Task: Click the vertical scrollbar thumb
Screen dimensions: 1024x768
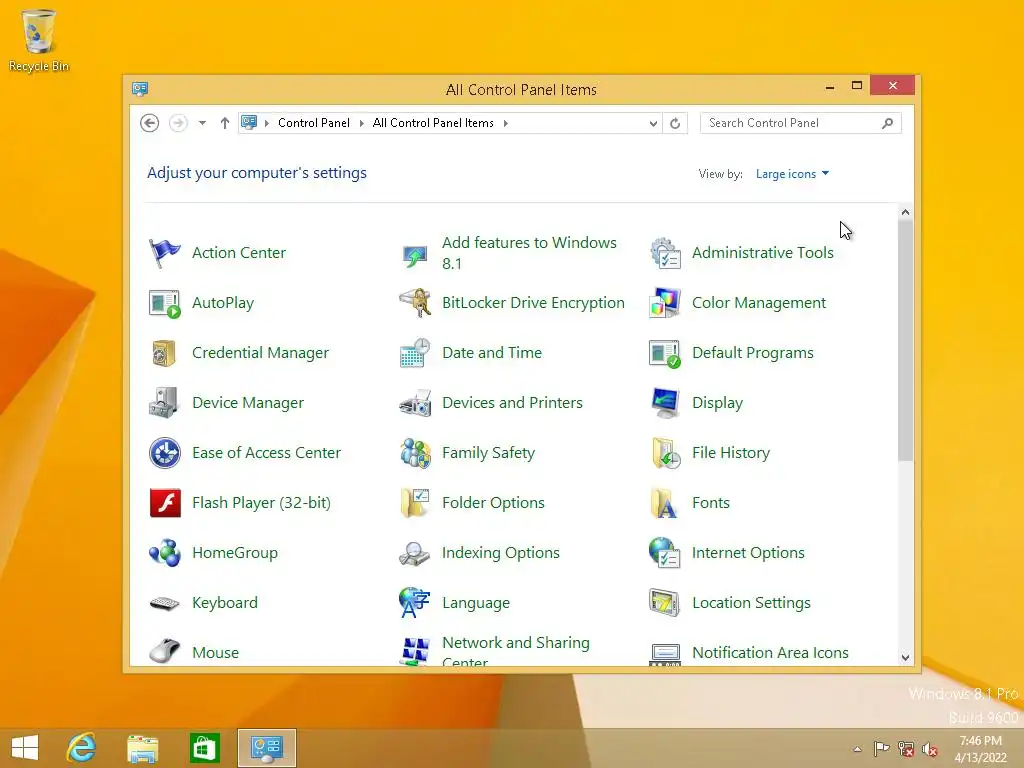Action: [905, 340]
